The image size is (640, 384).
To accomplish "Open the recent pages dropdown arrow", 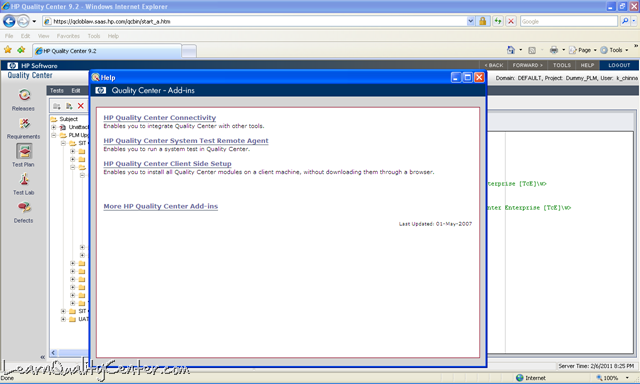I will coord(34,21).
